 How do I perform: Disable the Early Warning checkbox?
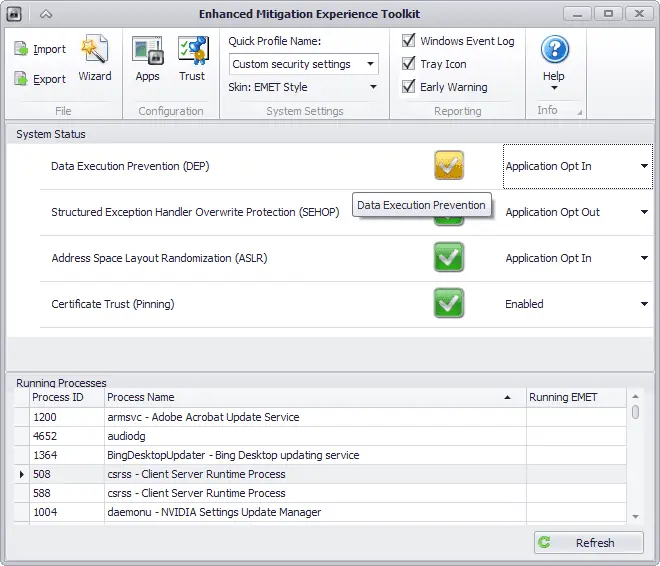pyautogui.click(x=409, y=87)
